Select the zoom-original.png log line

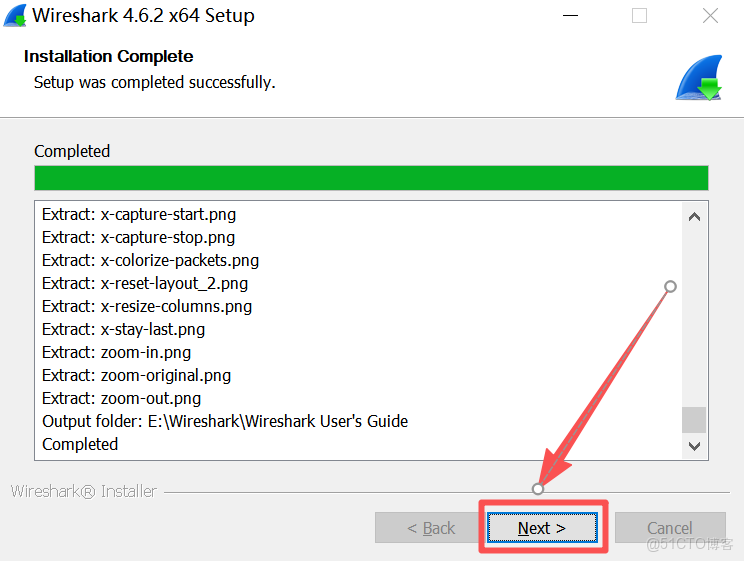(x=136, y=375)
